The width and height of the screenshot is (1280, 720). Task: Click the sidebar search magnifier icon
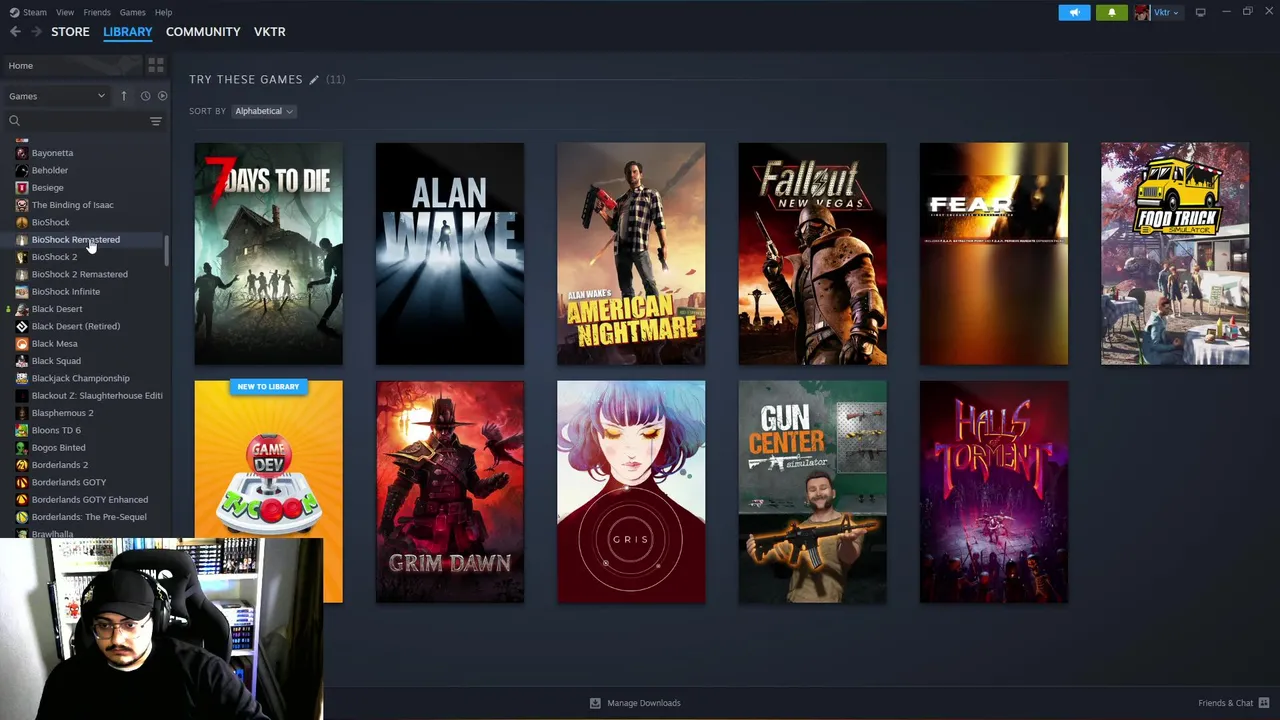pos(14,121)
